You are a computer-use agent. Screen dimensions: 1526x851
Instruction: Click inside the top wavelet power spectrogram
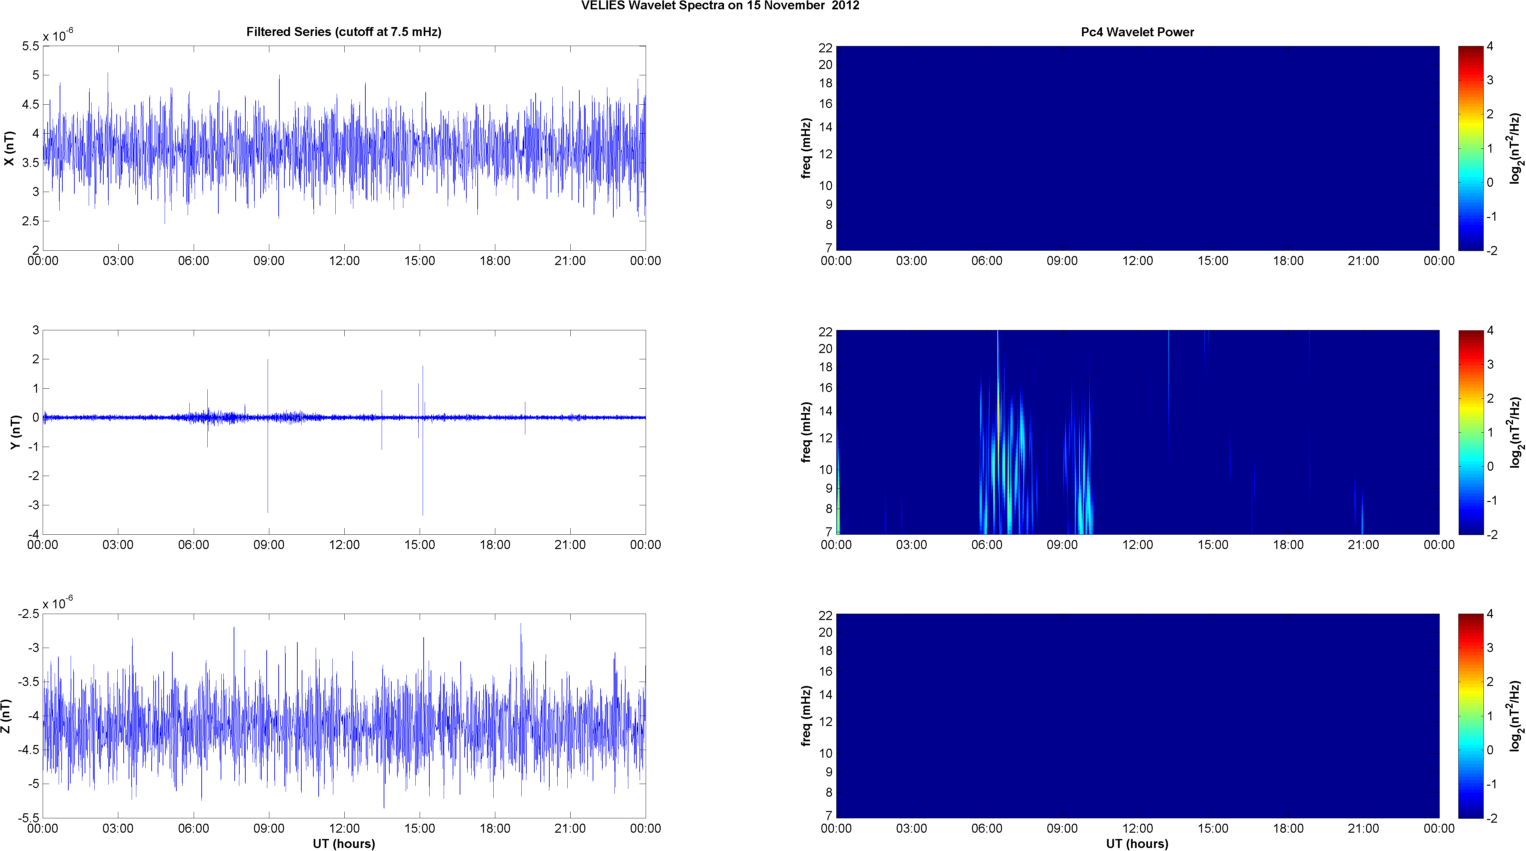pyautogui.click(x=1137, y=148)
